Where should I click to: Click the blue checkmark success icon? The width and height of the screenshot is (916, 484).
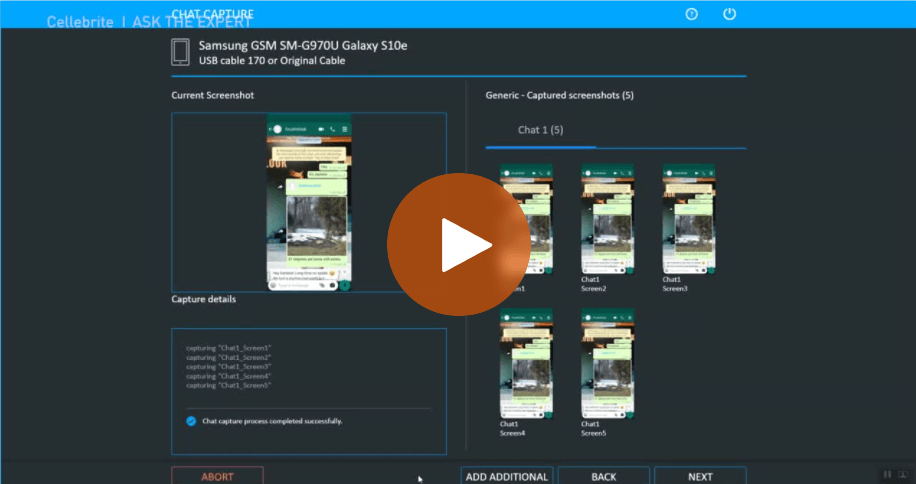(191, 421)
